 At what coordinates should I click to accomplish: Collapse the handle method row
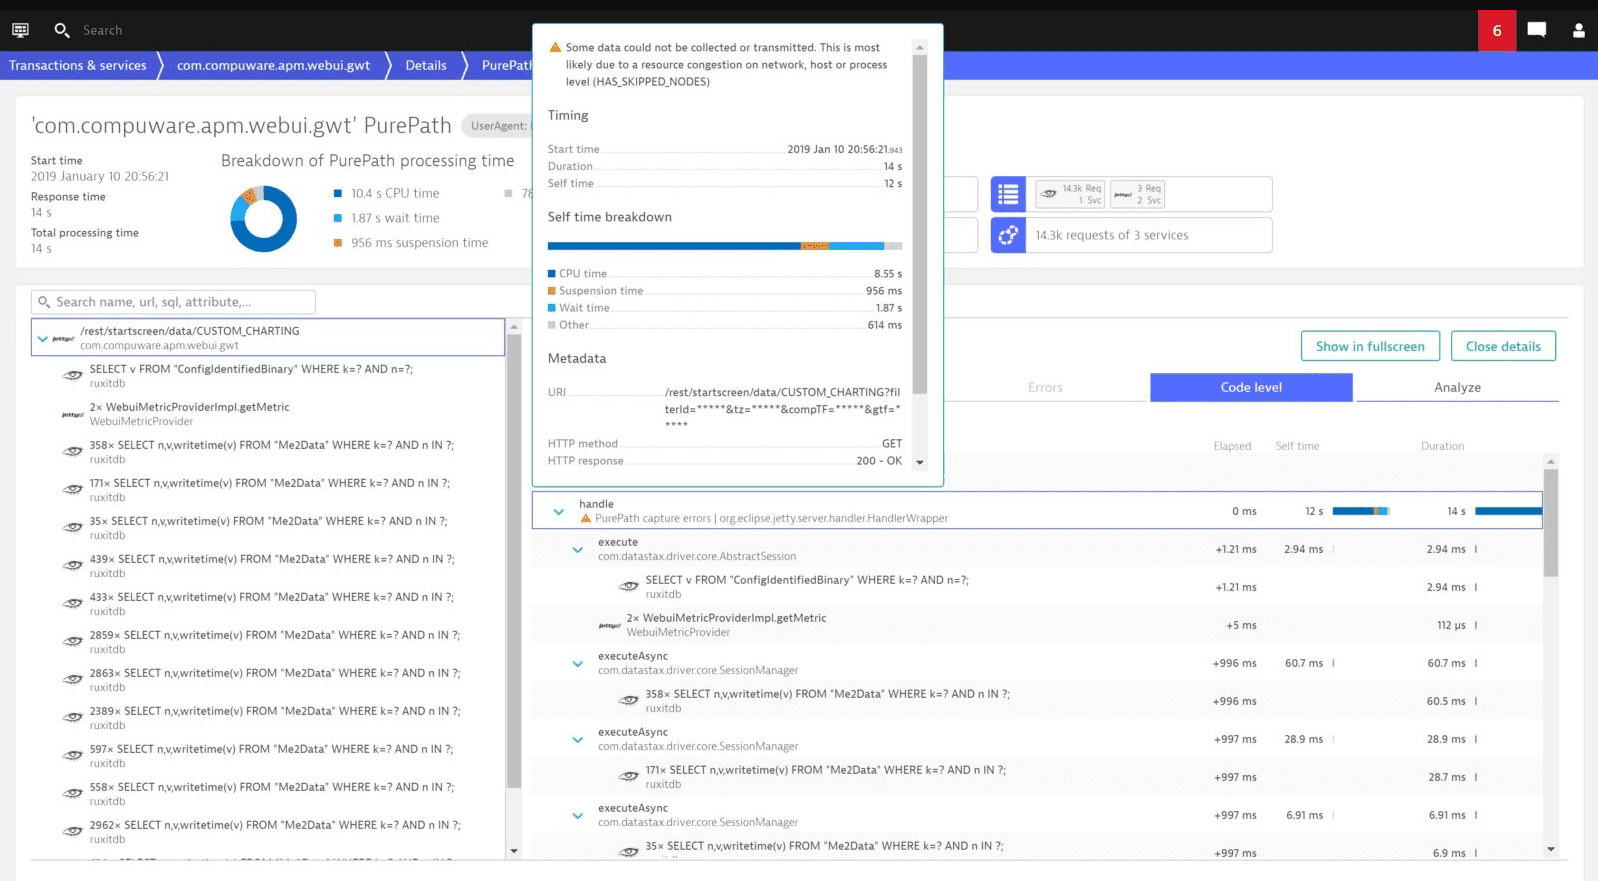(558, 511)
